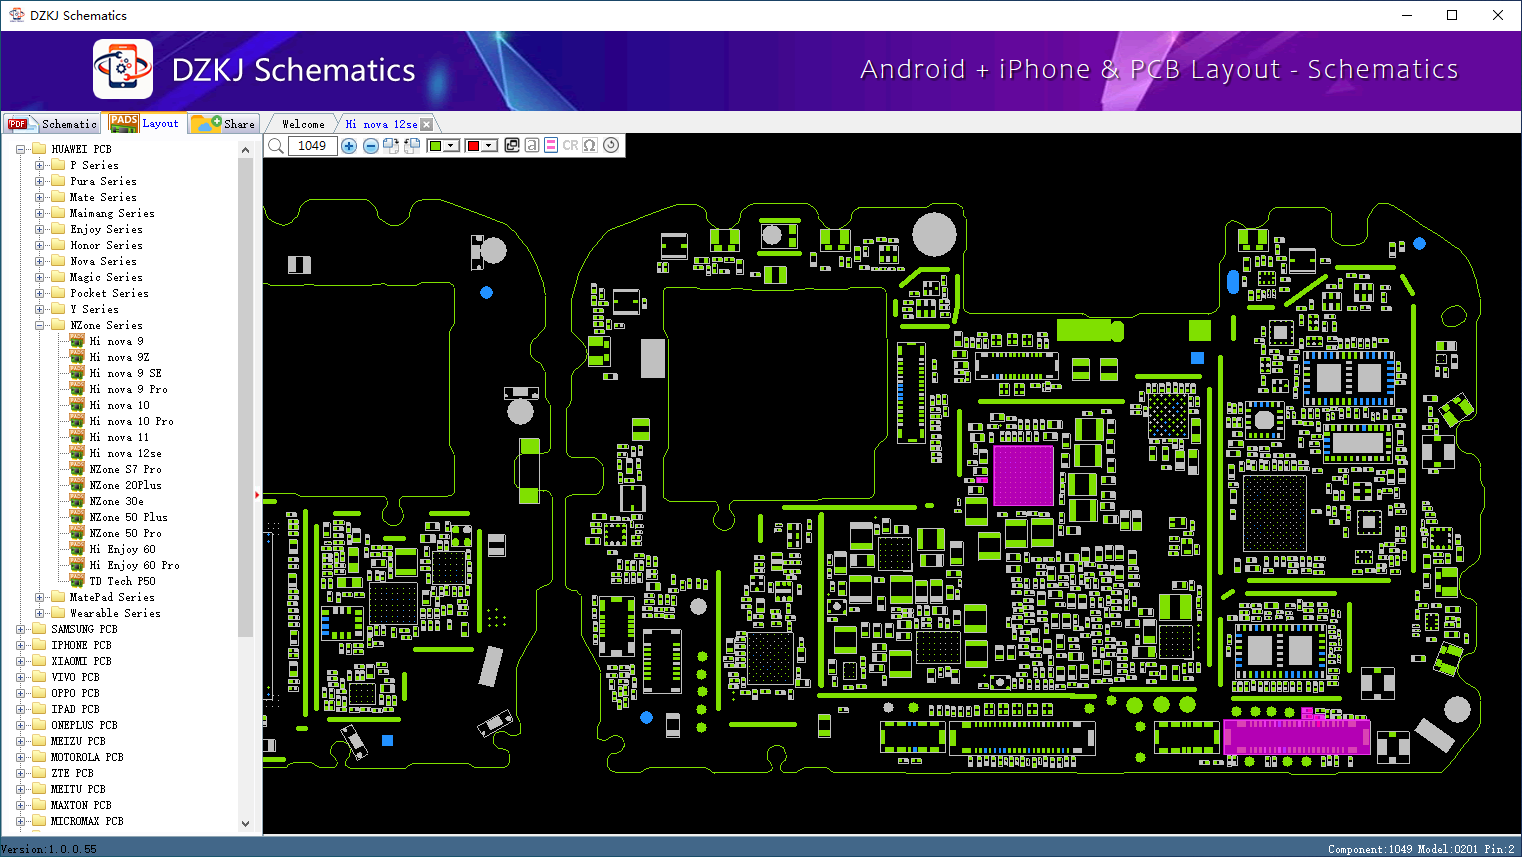Open Hi nova 10 Pro layout
This screenshot has height=857, width=1522.
(131, 421)
